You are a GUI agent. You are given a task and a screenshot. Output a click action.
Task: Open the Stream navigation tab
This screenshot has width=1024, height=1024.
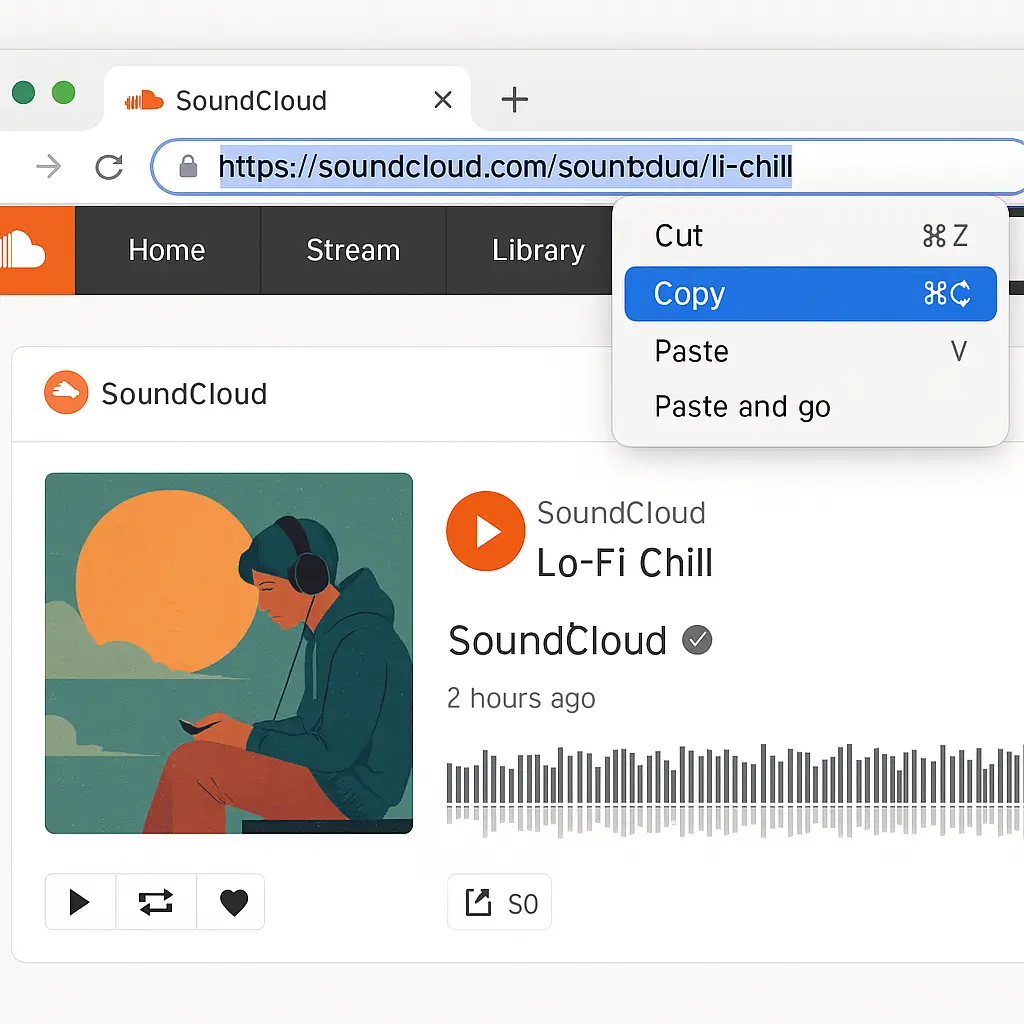[353, 250]
